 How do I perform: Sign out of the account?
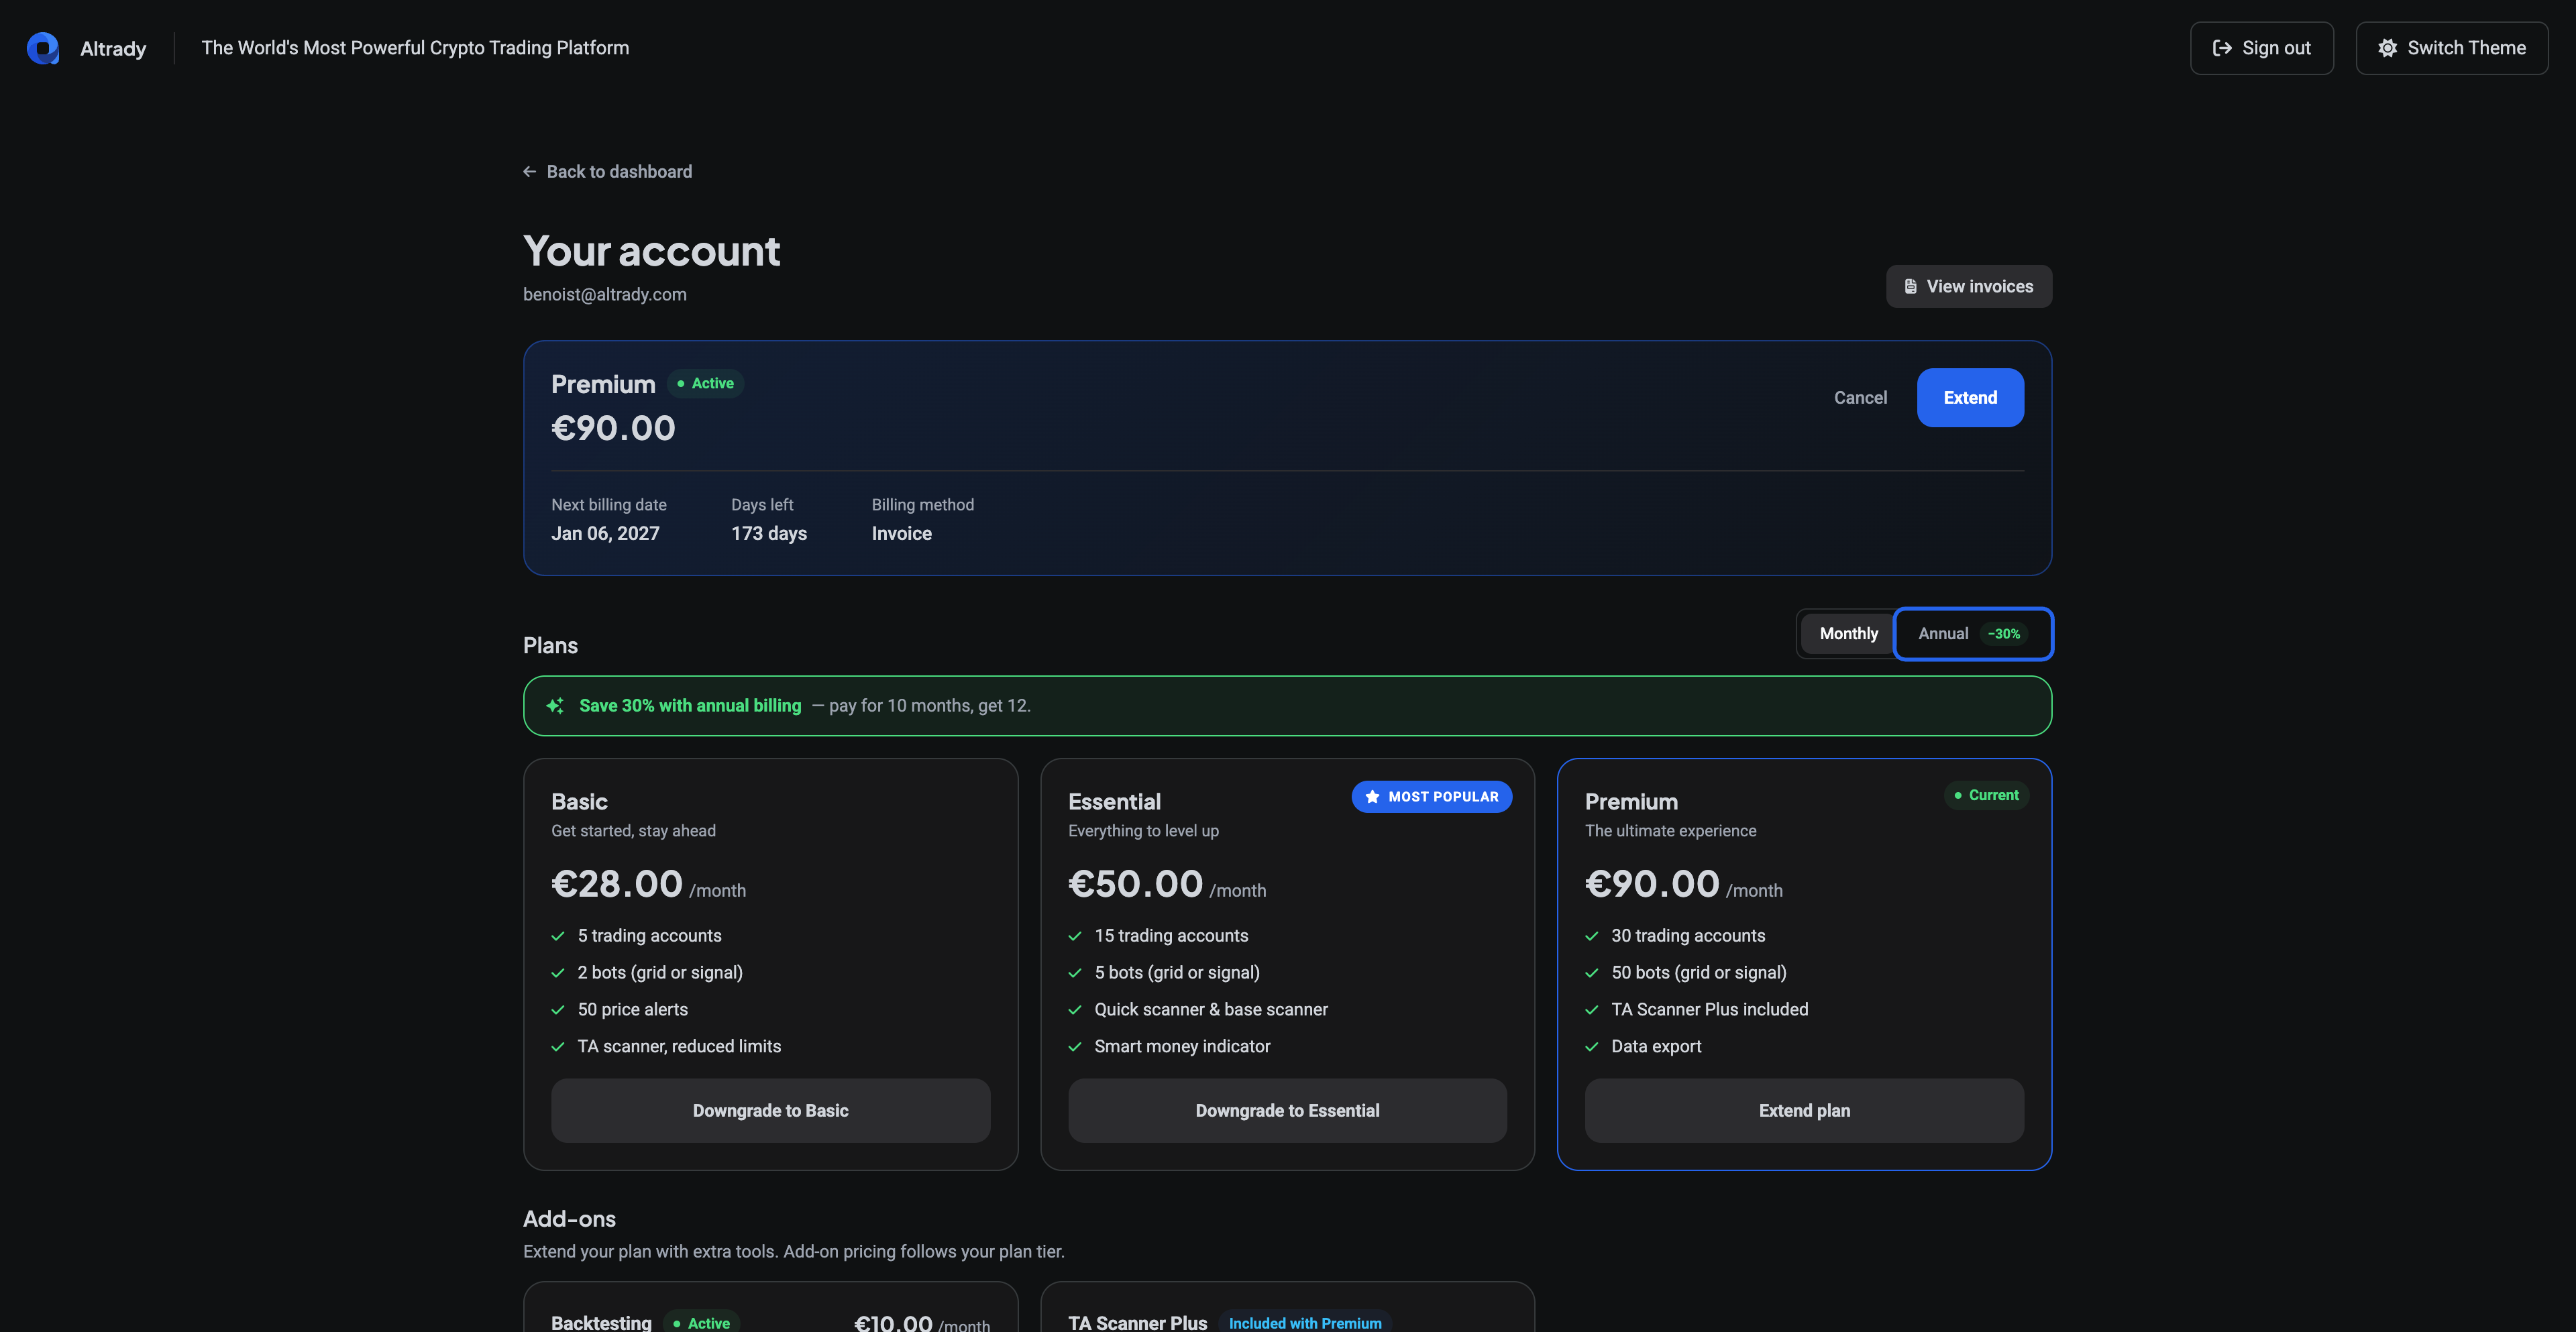[x=2261, y=48]
